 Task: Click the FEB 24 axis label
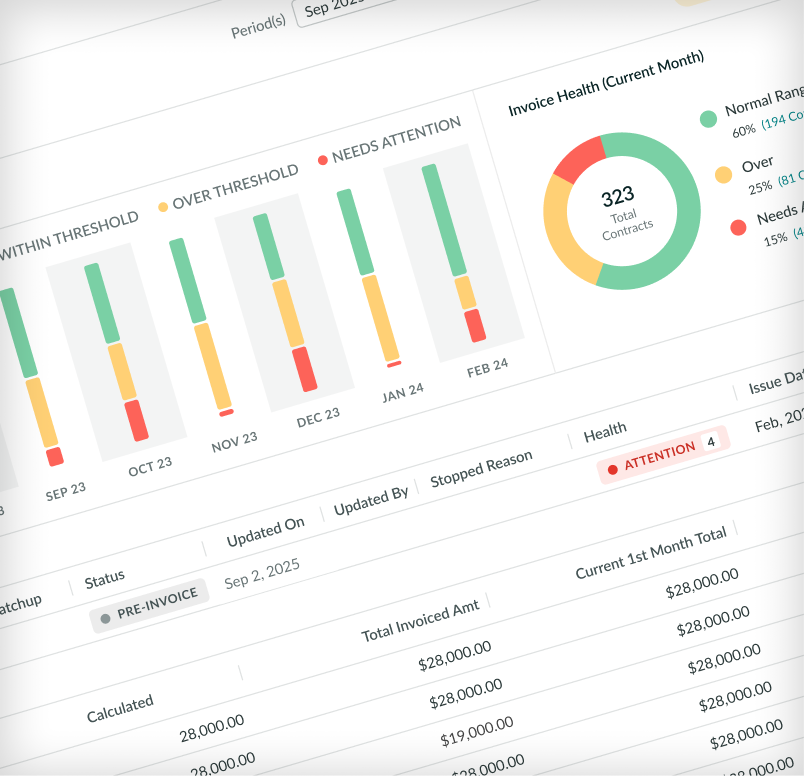pyautogui.click(x=487, y=367)
